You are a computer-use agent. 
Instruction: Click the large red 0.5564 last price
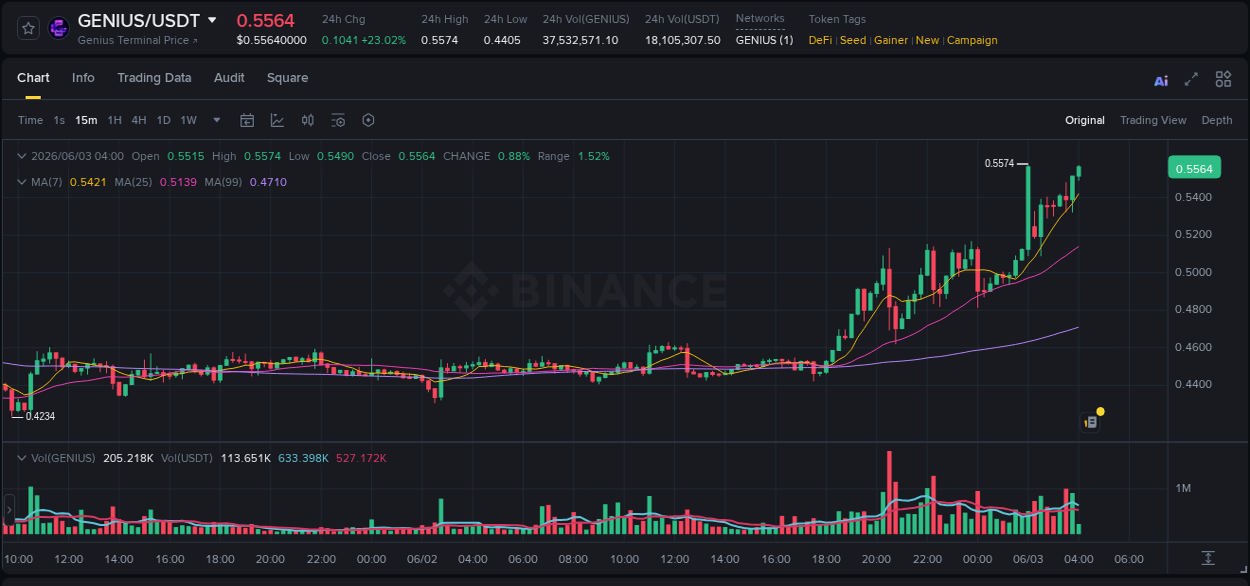265,20
